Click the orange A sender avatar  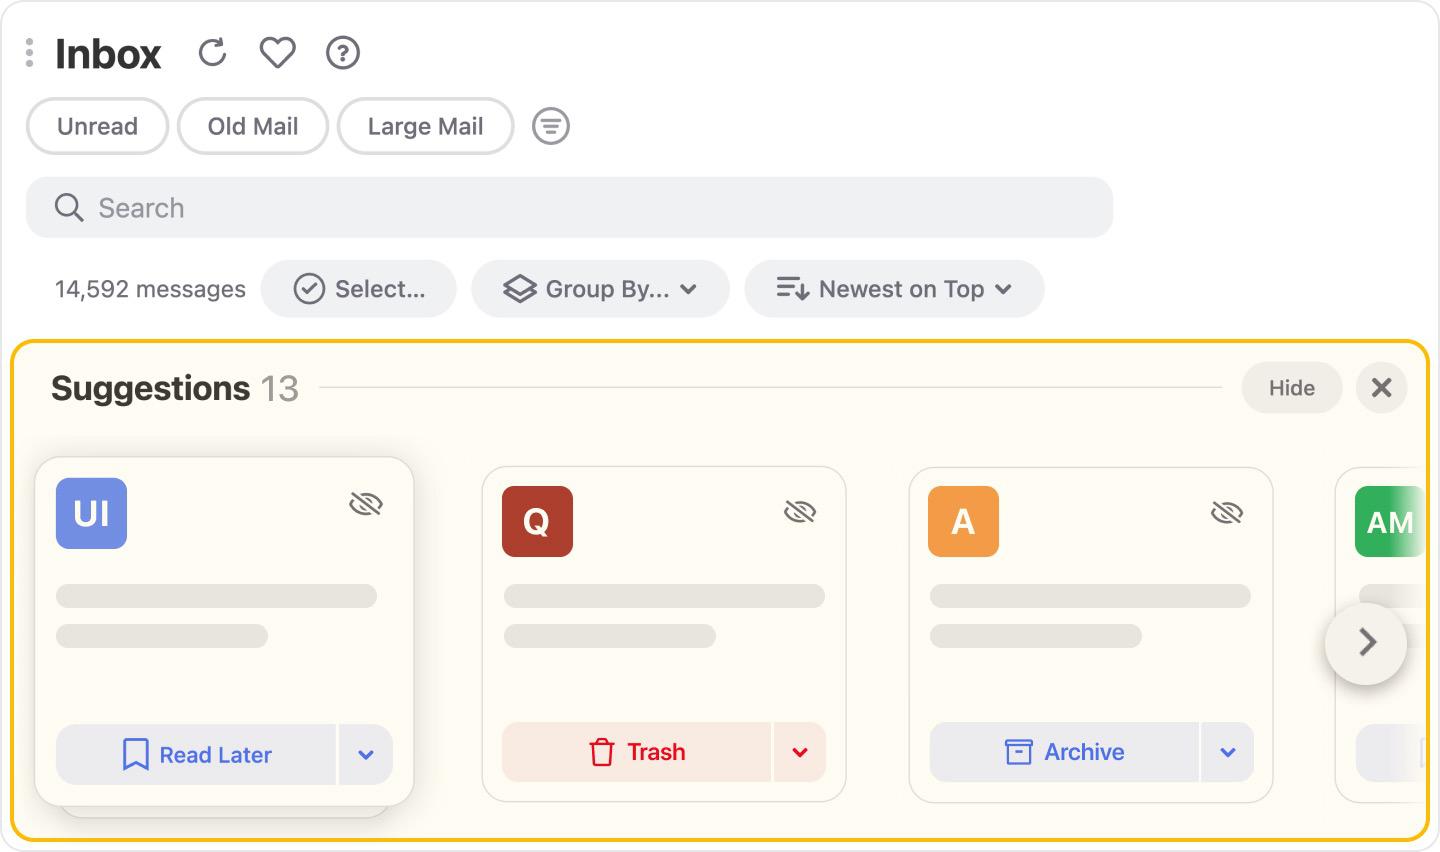pos(963,521)
